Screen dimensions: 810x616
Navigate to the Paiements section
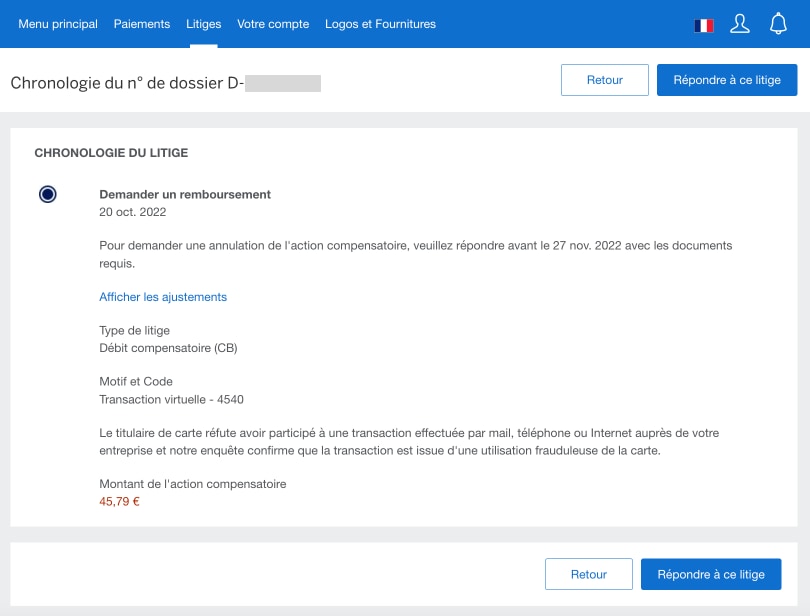[x=142, y=24]
